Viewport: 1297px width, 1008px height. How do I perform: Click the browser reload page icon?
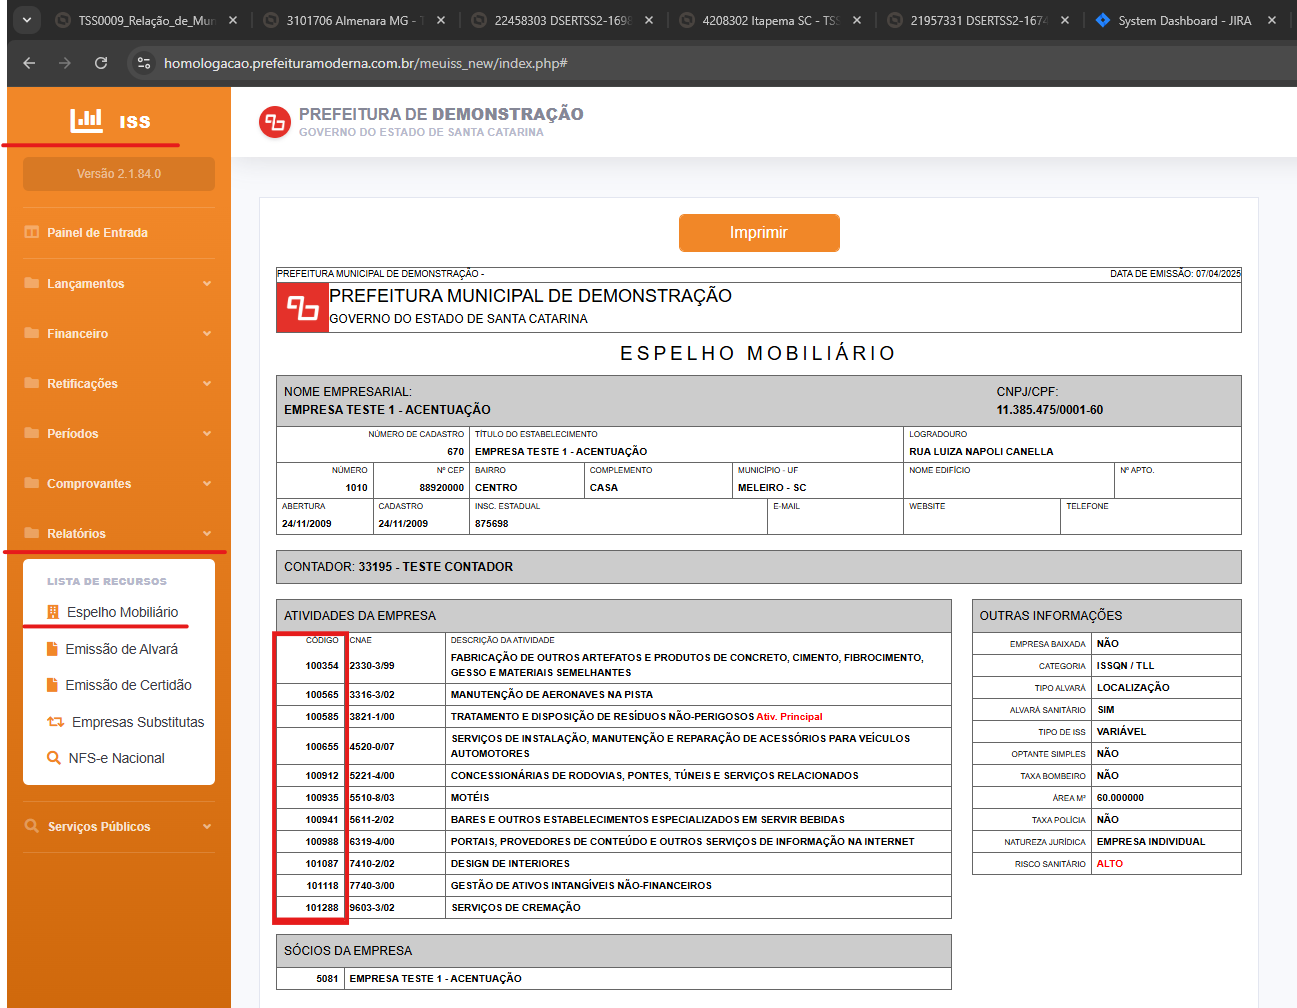pyautogui.click(x=101, y=63)
